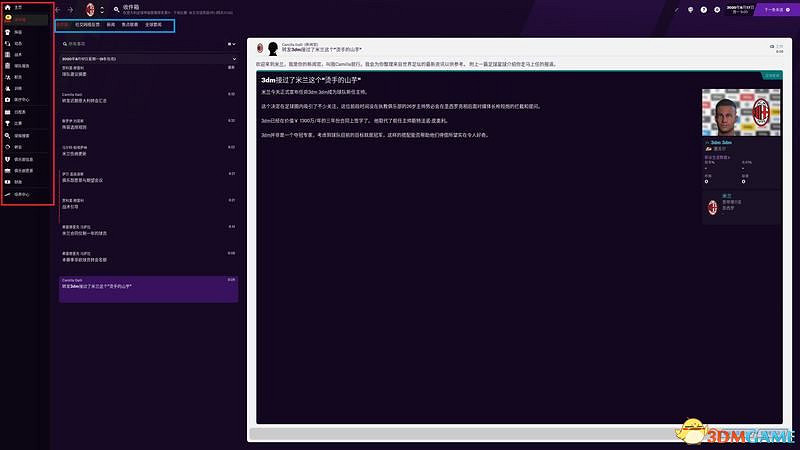Image resolution: width=800 pixels, height=450 pixels.
Task: Select the highlighted Camilla Galli inbox message
Action: pos(148,289)
